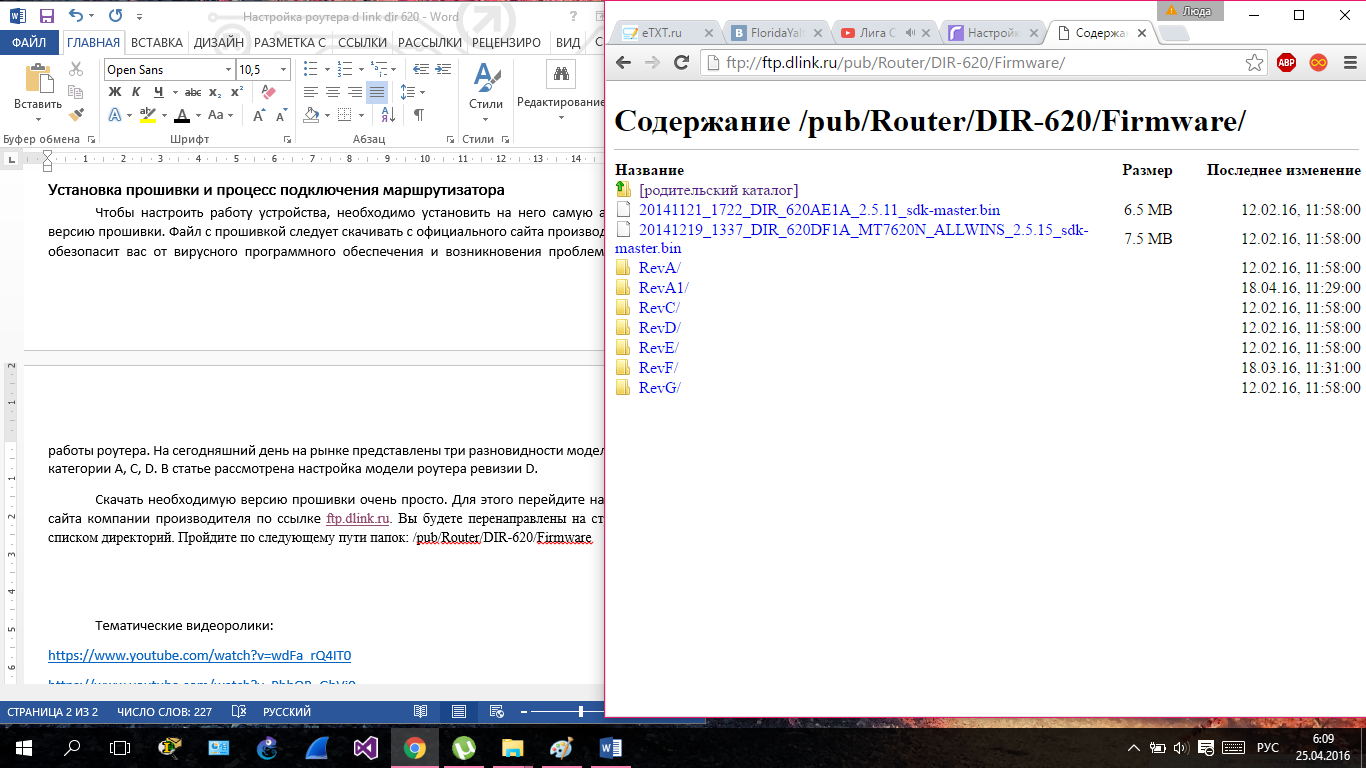Screen dimensions: 1366x768
Task: Open the RevA1/ folder link
Action: [663, 288]
